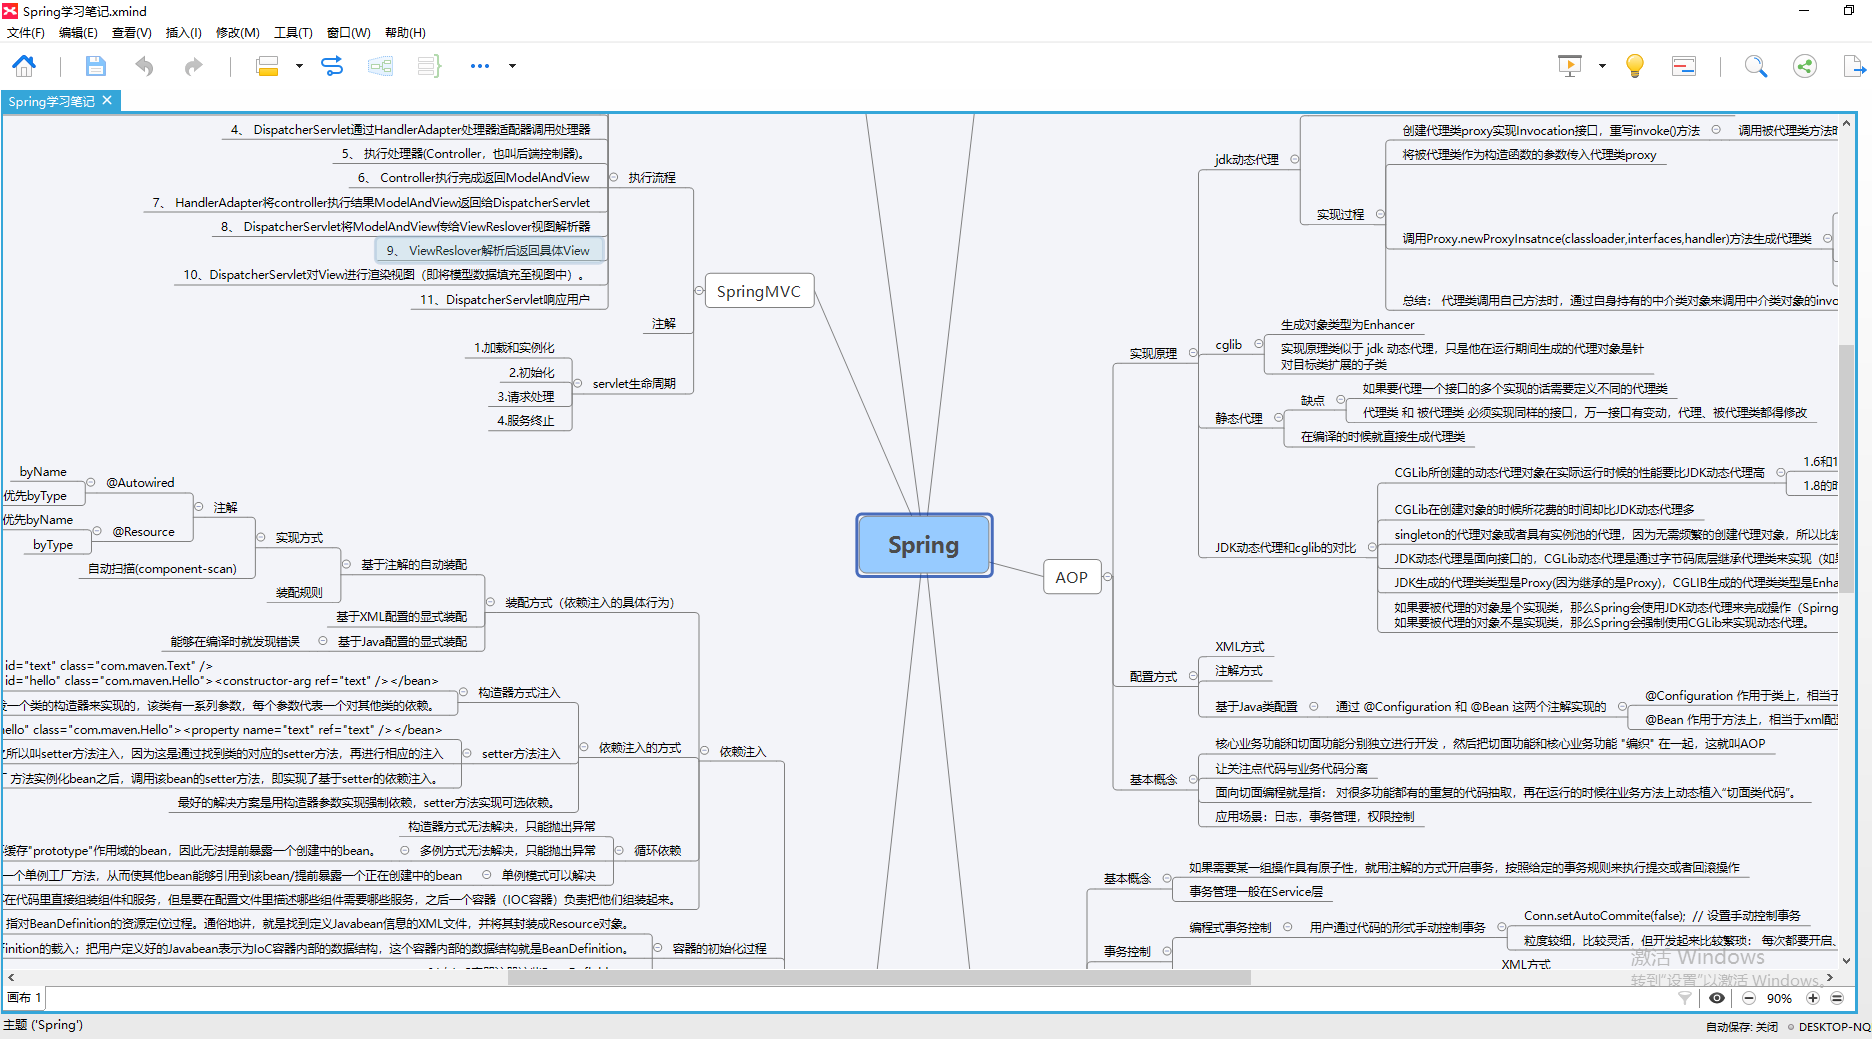Image resolution: width=1872 pixels, height=1039 pixels.
Task: Zoom out with the minus button
Action: [1749, 998]
